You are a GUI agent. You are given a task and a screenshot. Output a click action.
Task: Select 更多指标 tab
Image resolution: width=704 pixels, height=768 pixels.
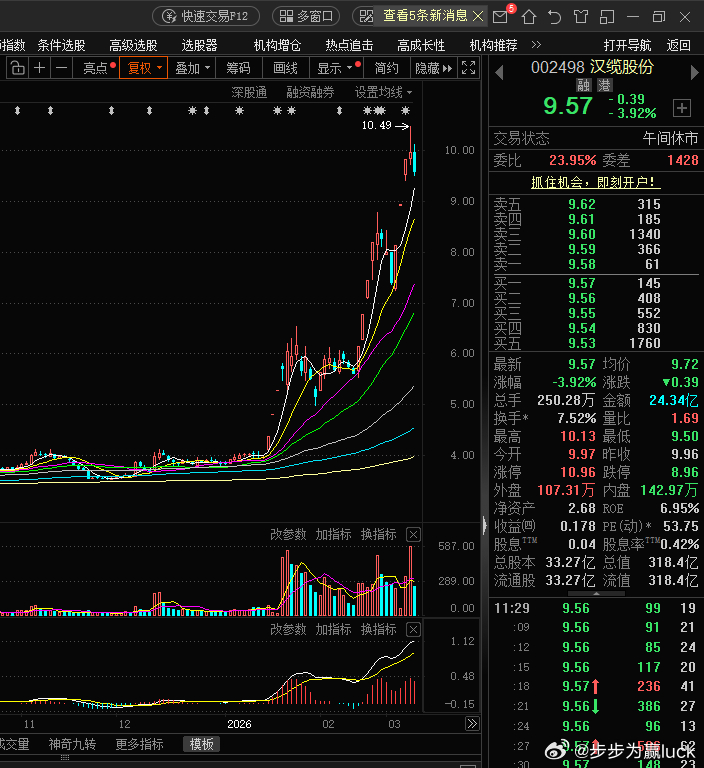(139, 744)
